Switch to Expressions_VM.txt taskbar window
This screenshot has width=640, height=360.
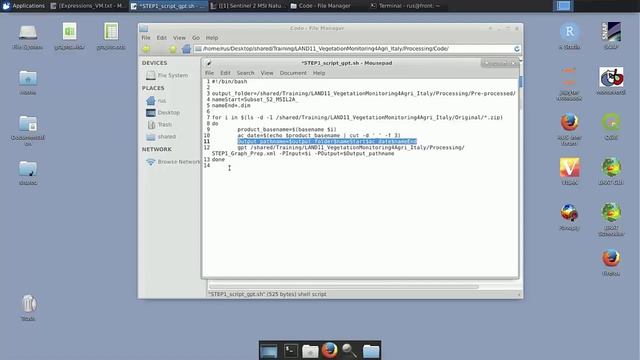88,6
